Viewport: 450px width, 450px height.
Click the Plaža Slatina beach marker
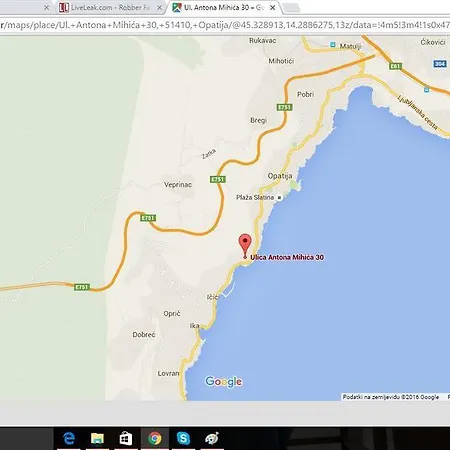(279, 198)
